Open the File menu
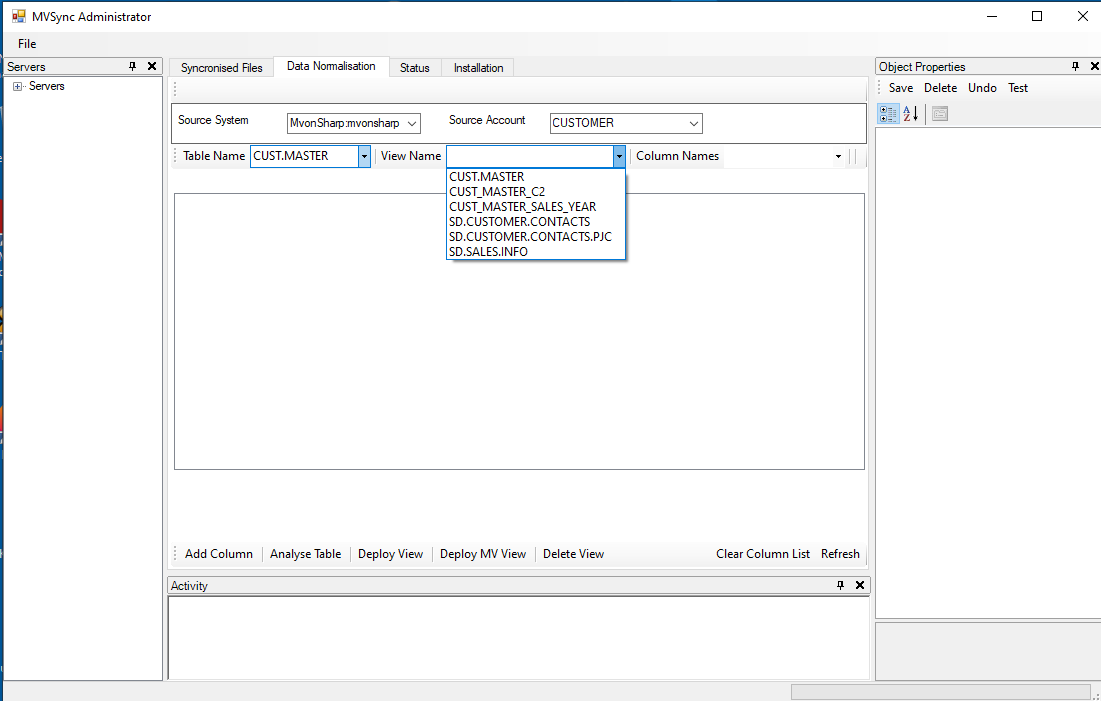The image size is (1101, 701). (27, 44)
